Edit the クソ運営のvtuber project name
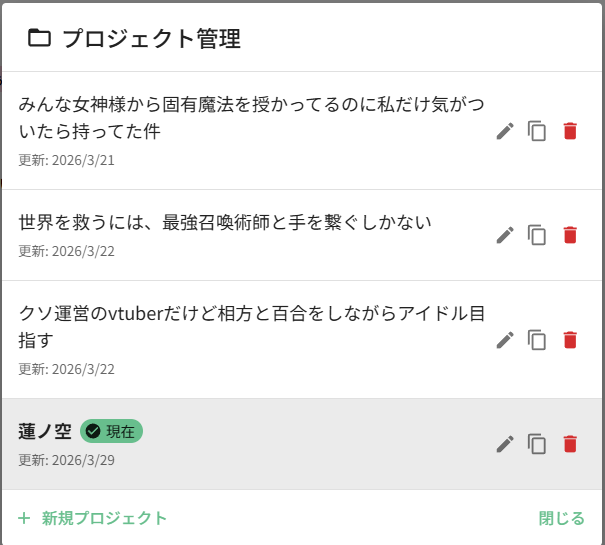This screenshot has height=545, width=605. coord(505,340)
